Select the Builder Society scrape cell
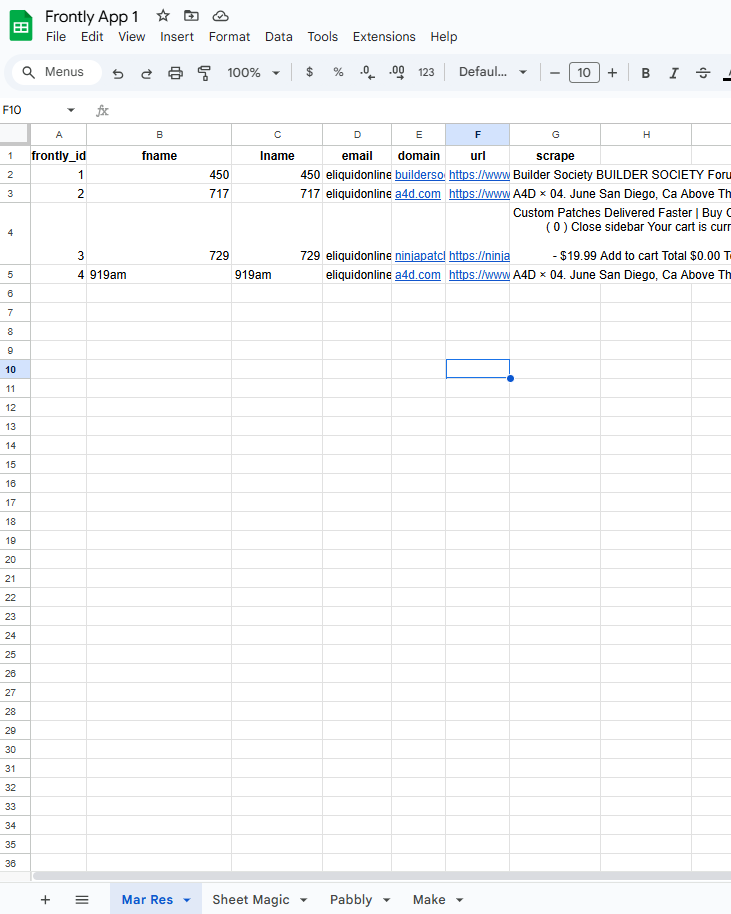Image resolution: width=731 pixels, height=914 pixels. 555,175
